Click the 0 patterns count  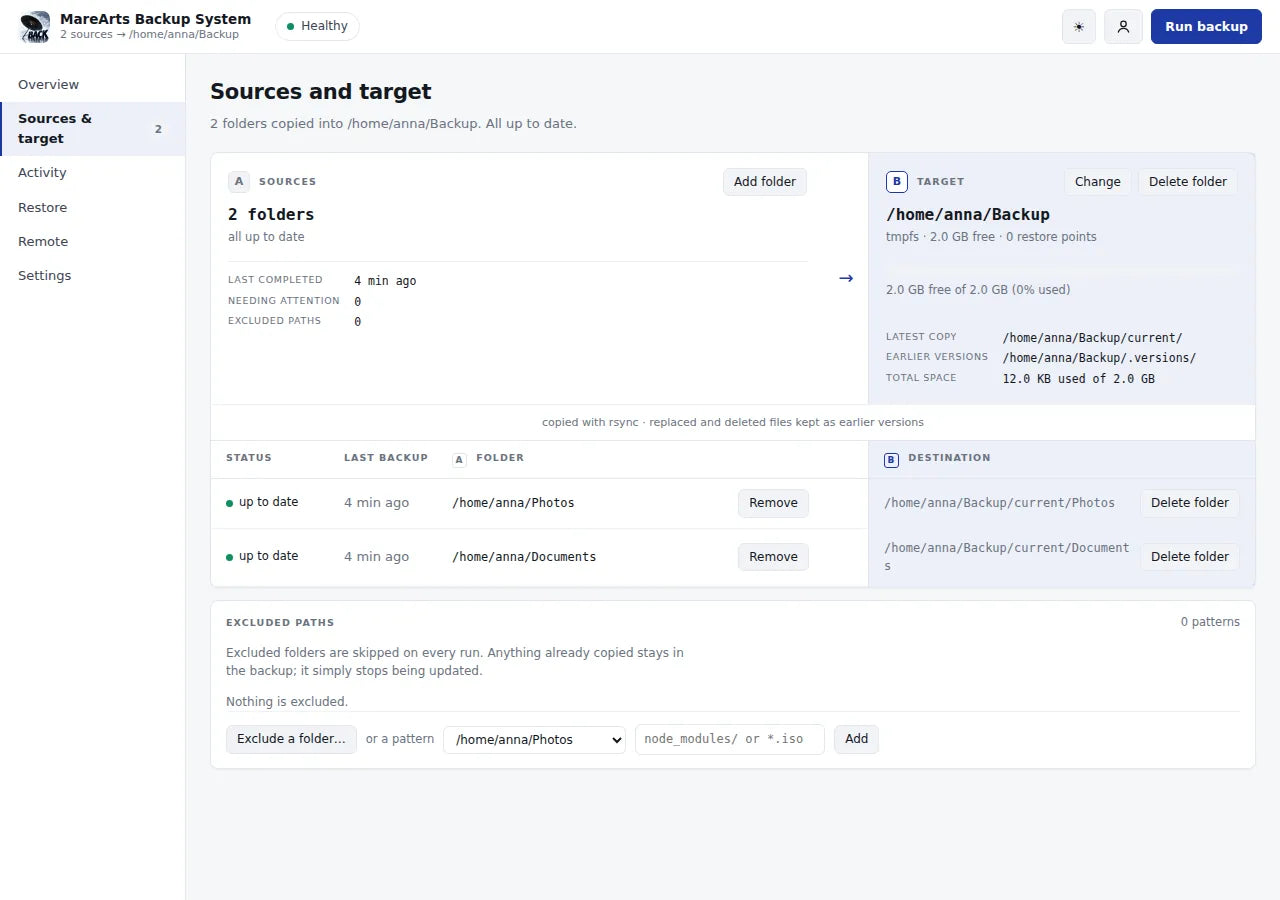point(1210,622)
